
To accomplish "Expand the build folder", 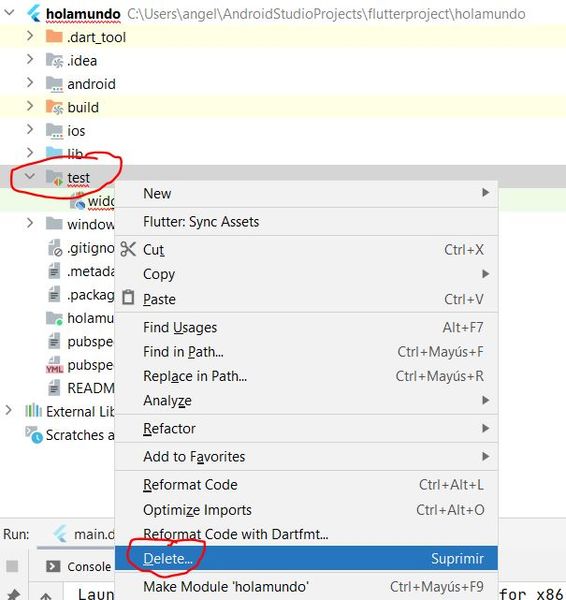I will (30, 106).
